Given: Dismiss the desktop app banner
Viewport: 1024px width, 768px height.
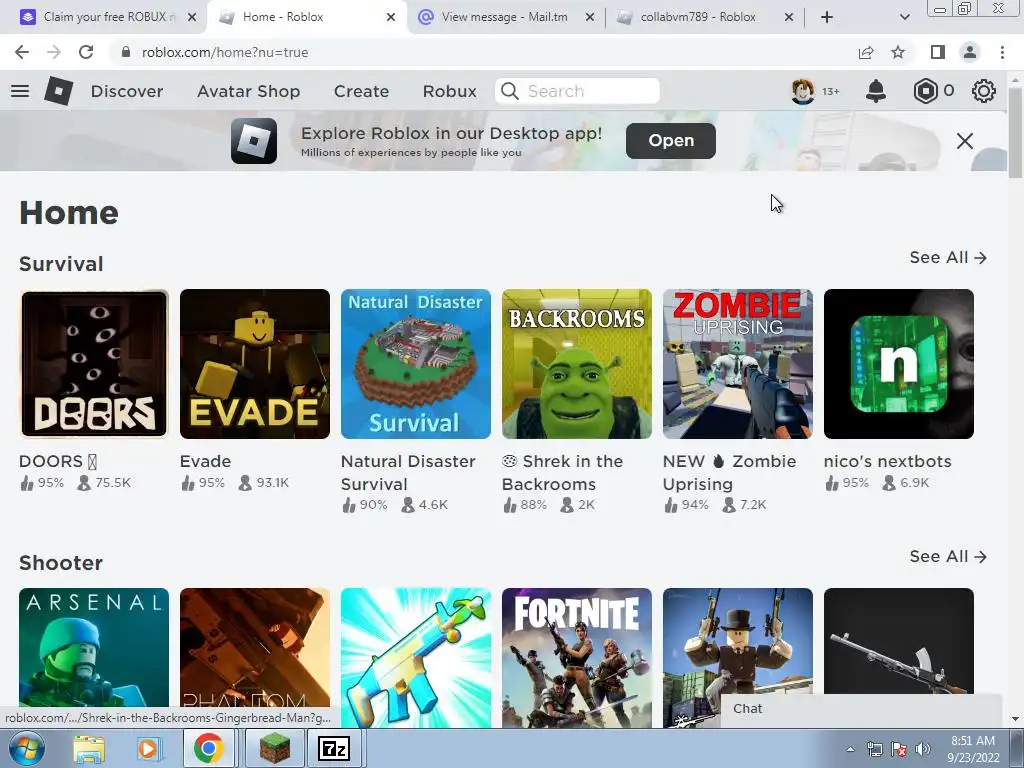Looking at the screenshot, I should point(965,140).
